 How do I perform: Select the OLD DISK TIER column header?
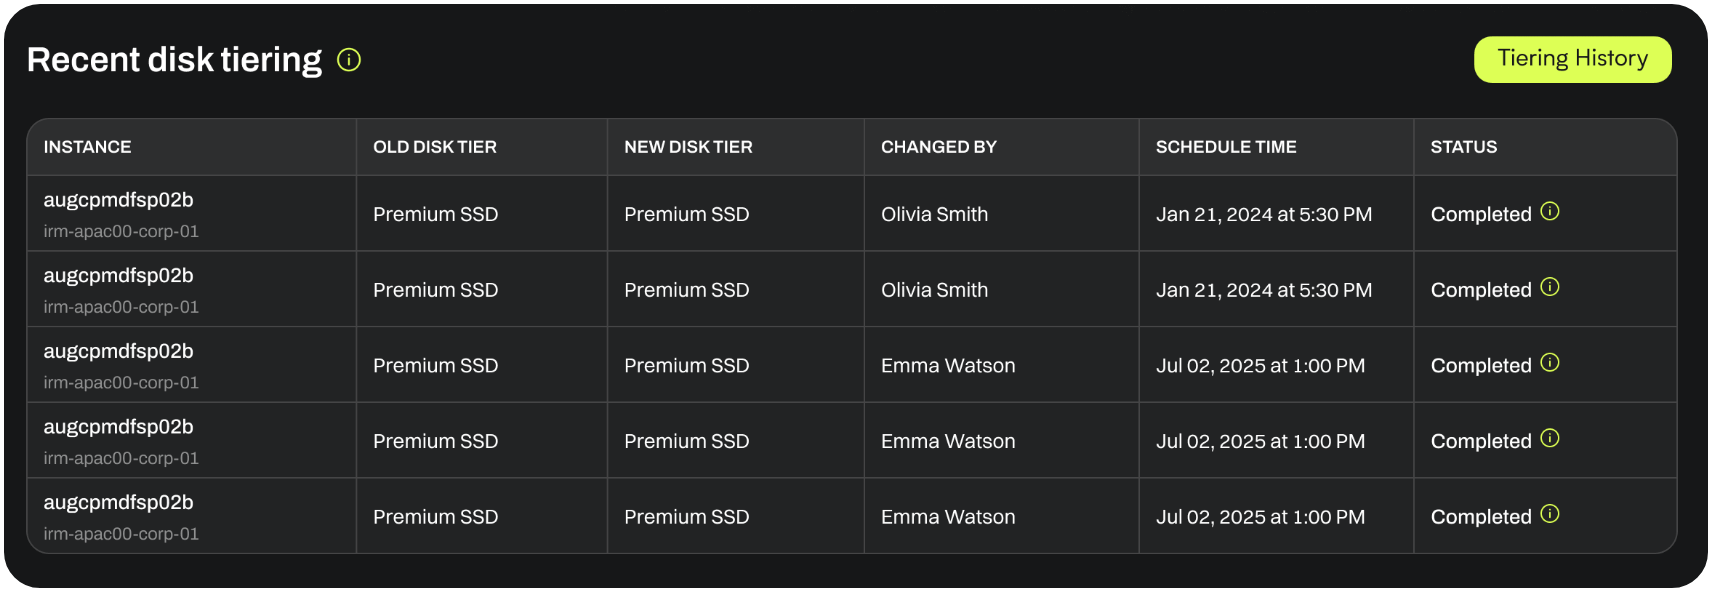click(435, 147)
